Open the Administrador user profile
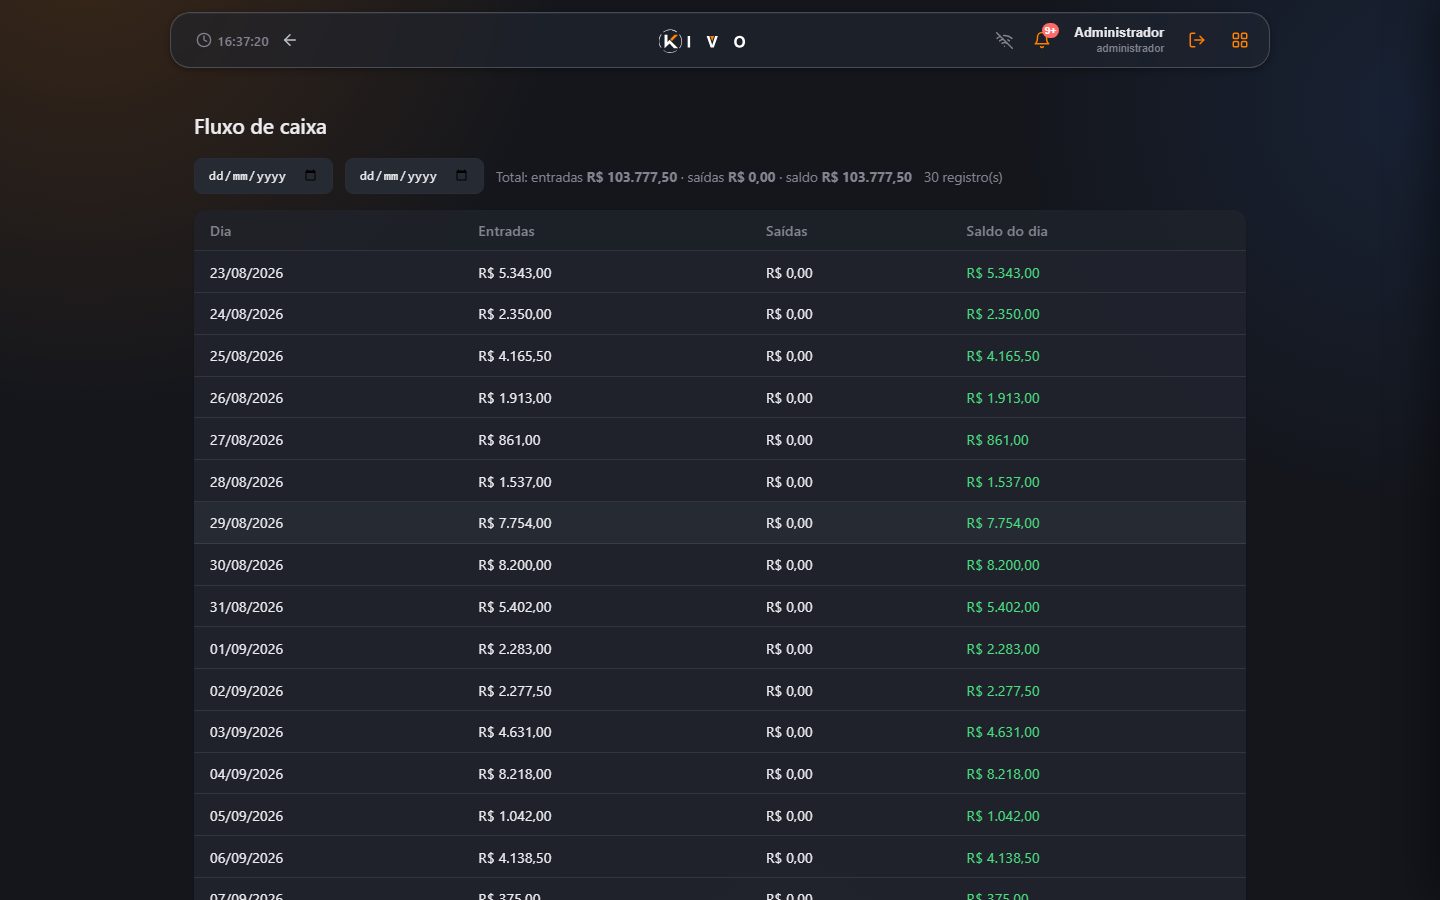This screenshot has height=900, width=1440. click(x=1118, y=39)
